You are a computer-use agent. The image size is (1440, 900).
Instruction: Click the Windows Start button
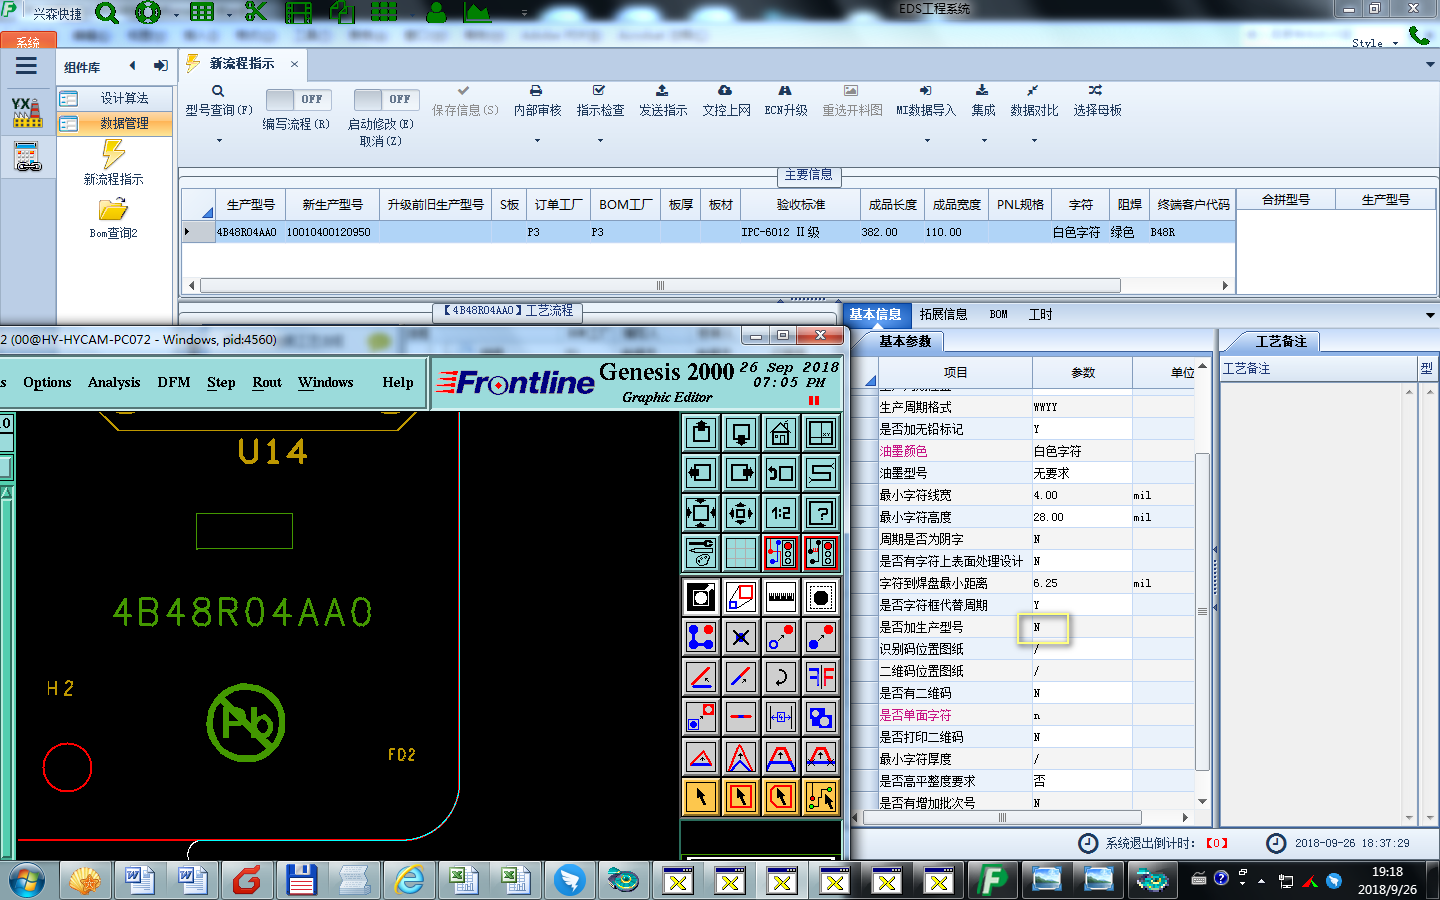(x=28, y=880)
